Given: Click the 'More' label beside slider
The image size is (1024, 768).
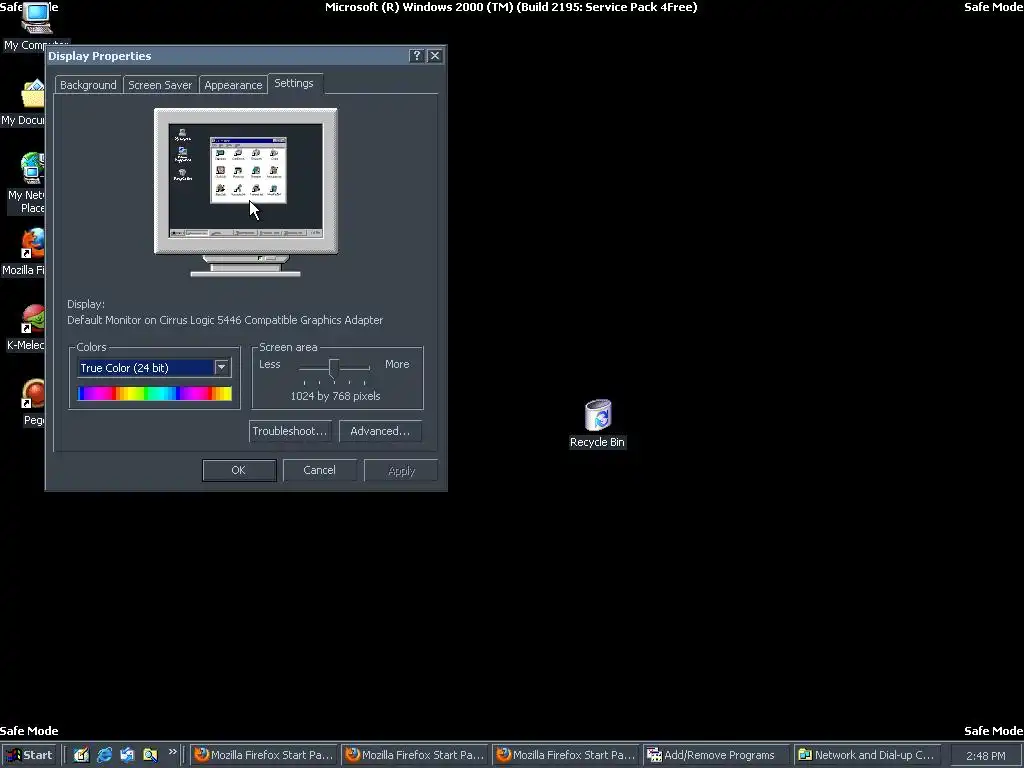Looking at the screenshot, I should coord(397,364).
